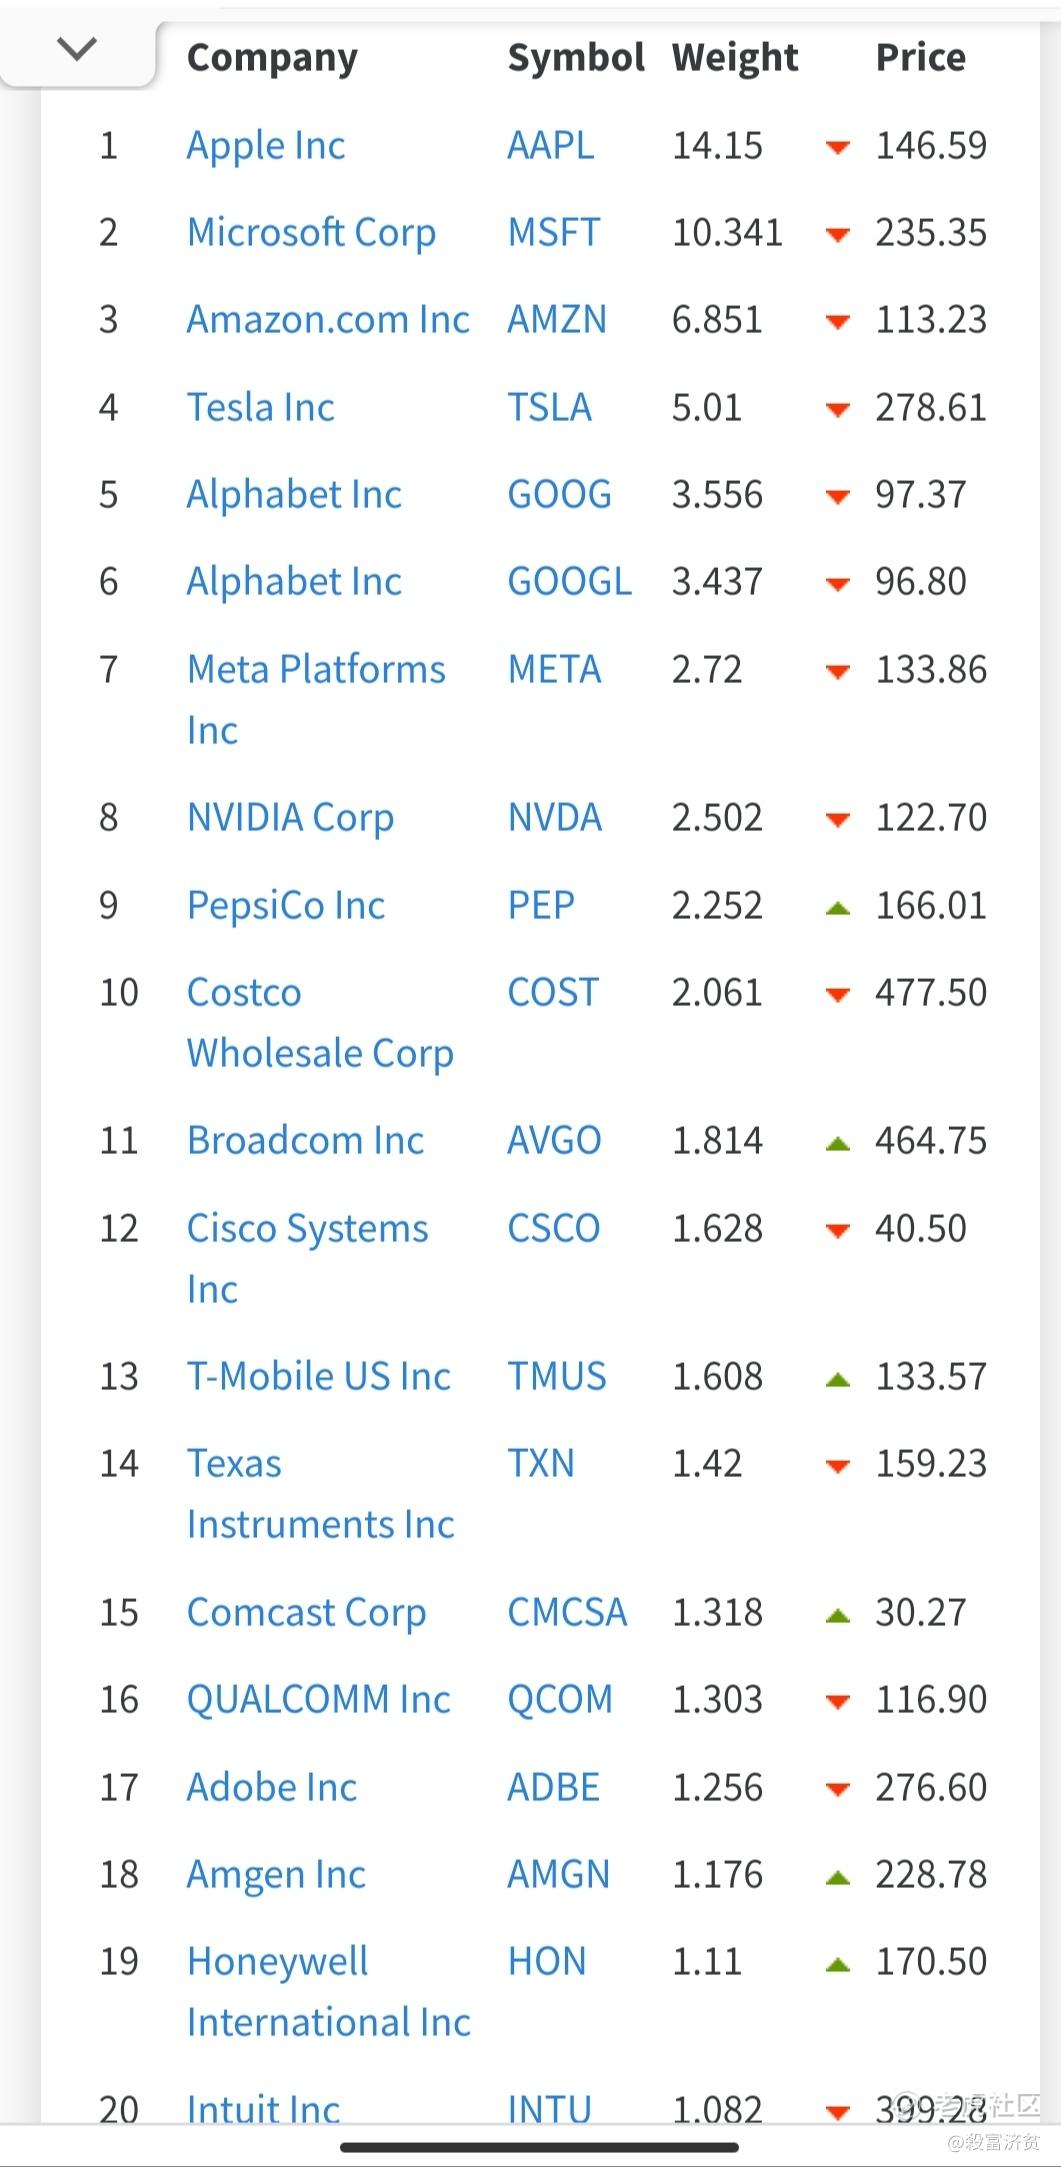The height and width of the screenshot is (2167, 1061).
Task: Open the PepsiCo Inc company link
Action: coord(285,906)
